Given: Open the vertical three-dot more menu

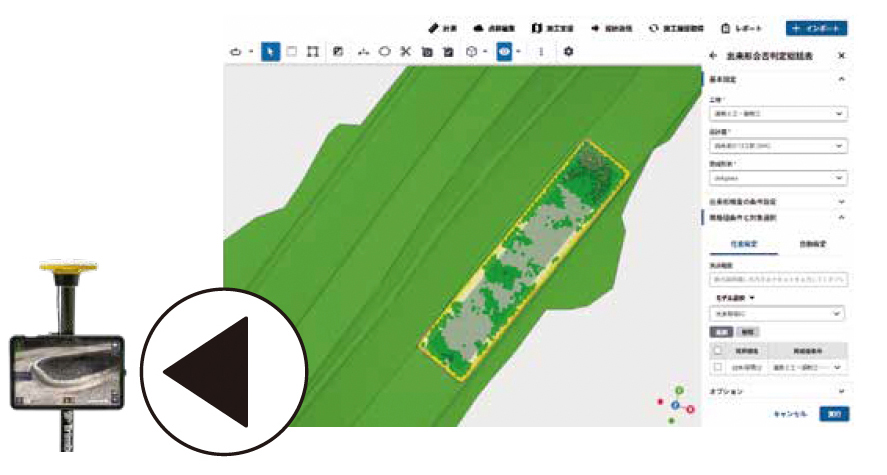Looking at the screenshot, I should tap(541, 51).
